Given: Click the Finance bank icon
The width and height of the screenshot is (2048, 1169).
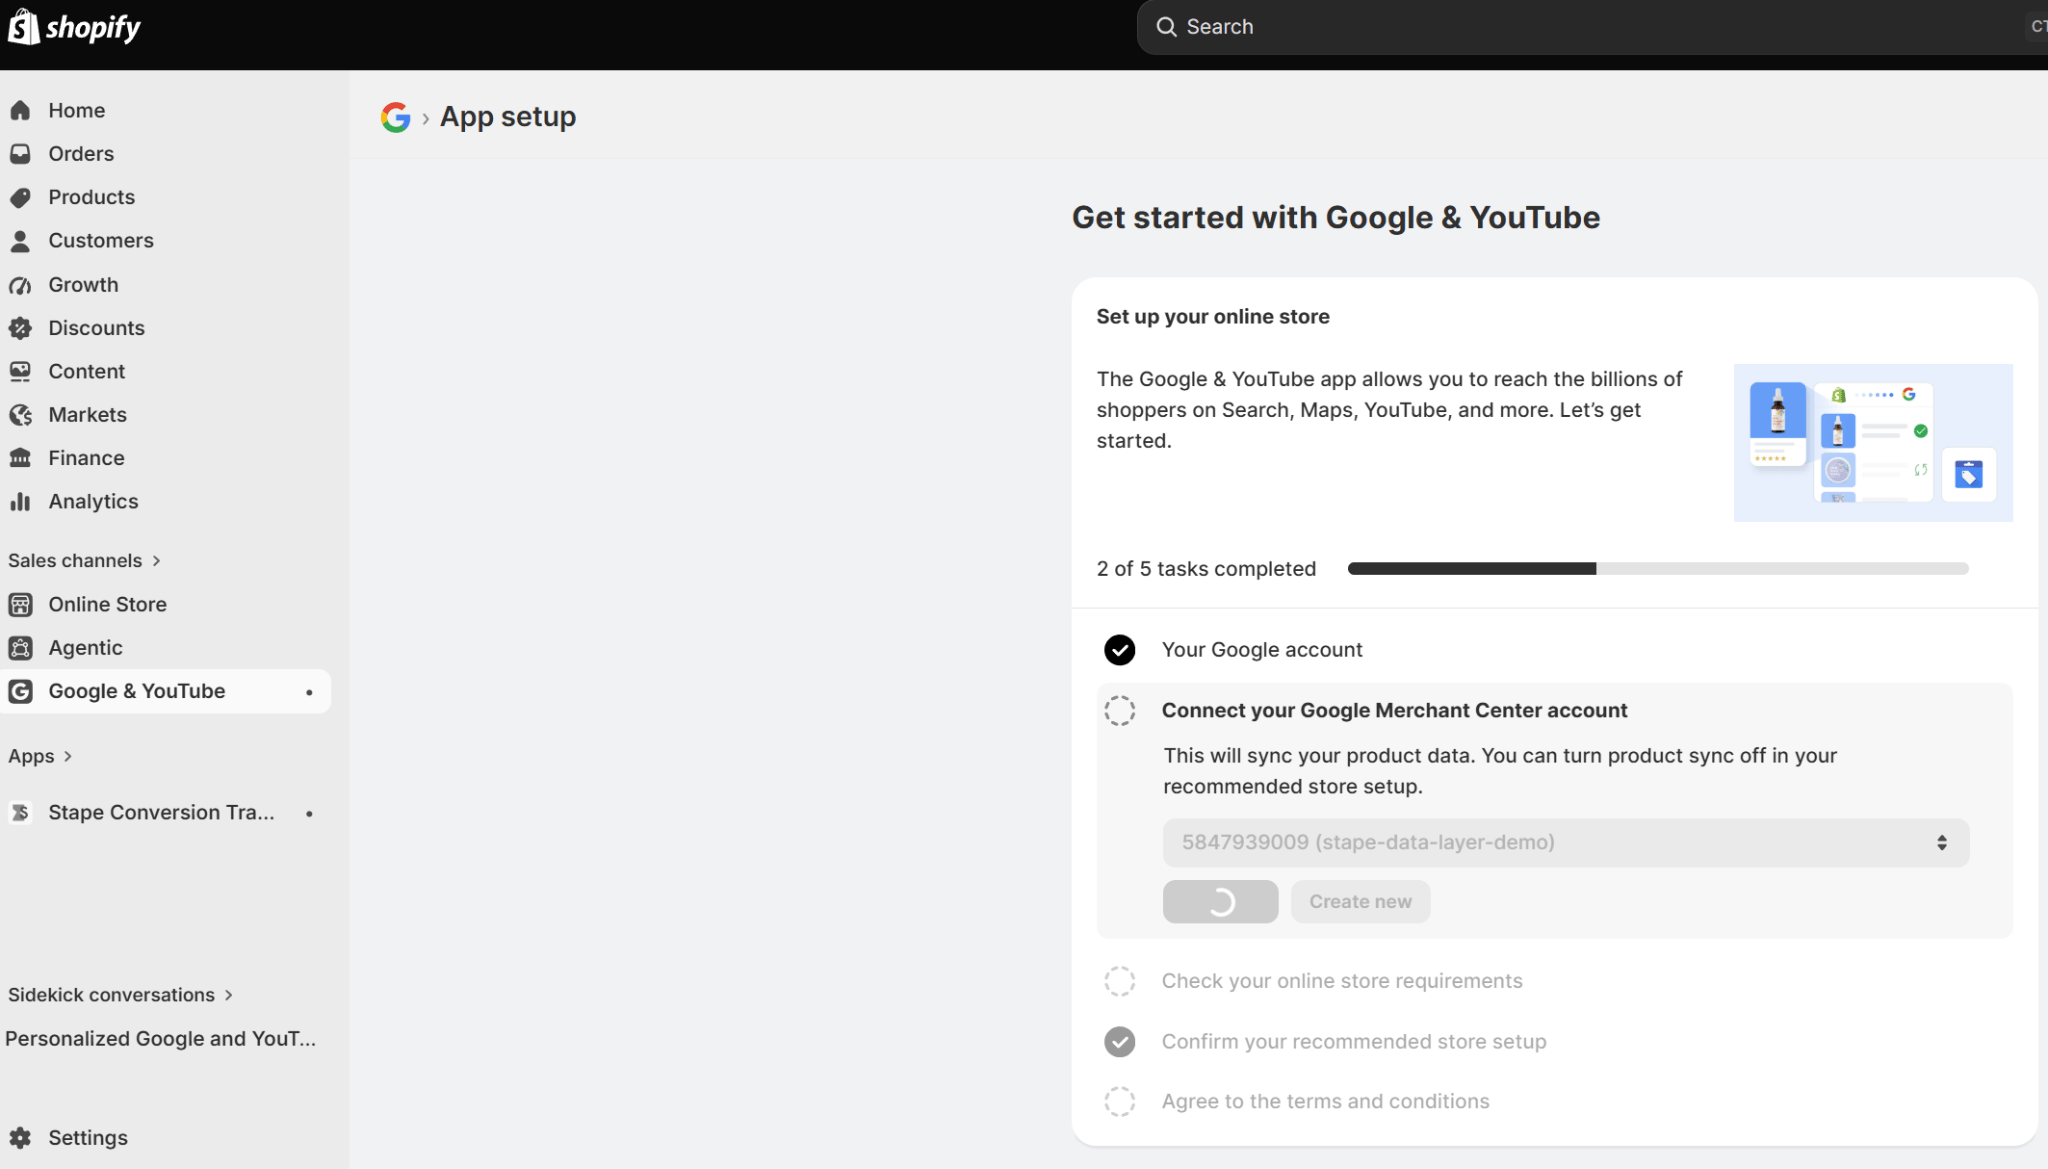Looking at the screenshot, I should coord(20,458).
